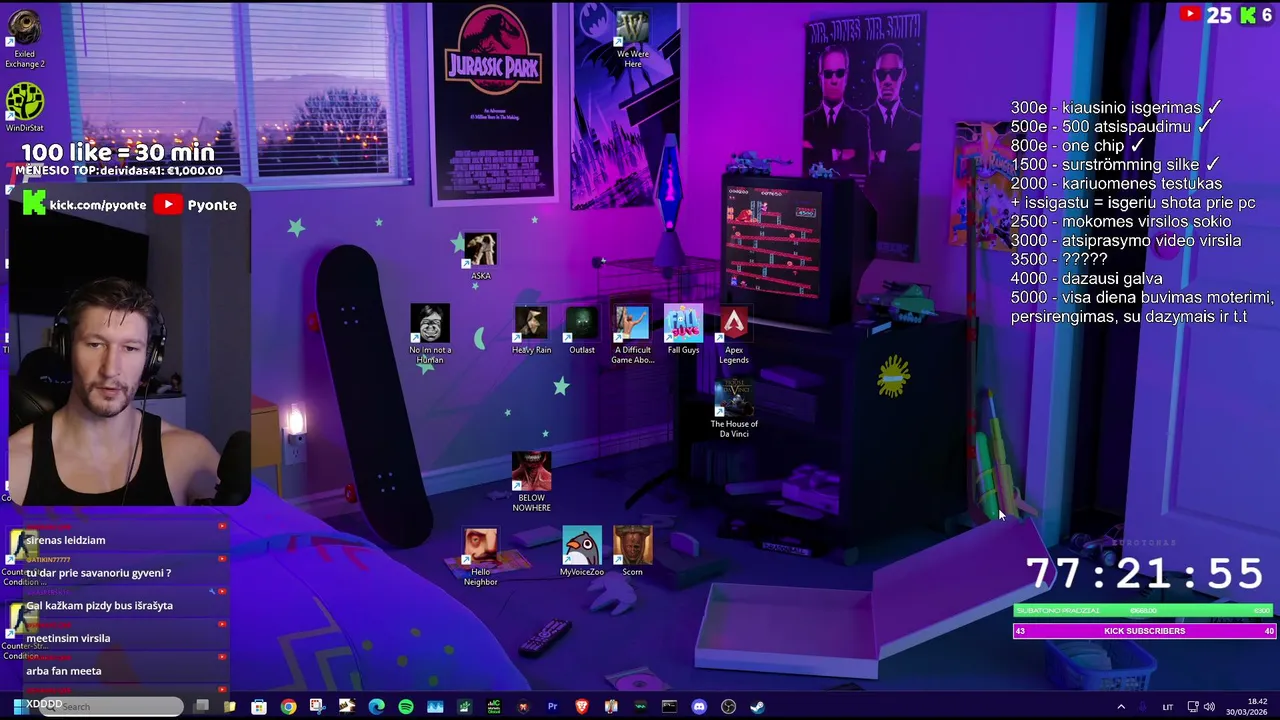Launch the BELOW NOWHERE desktop shortcut
This screenshot has height=720, width=1280.
531,483
